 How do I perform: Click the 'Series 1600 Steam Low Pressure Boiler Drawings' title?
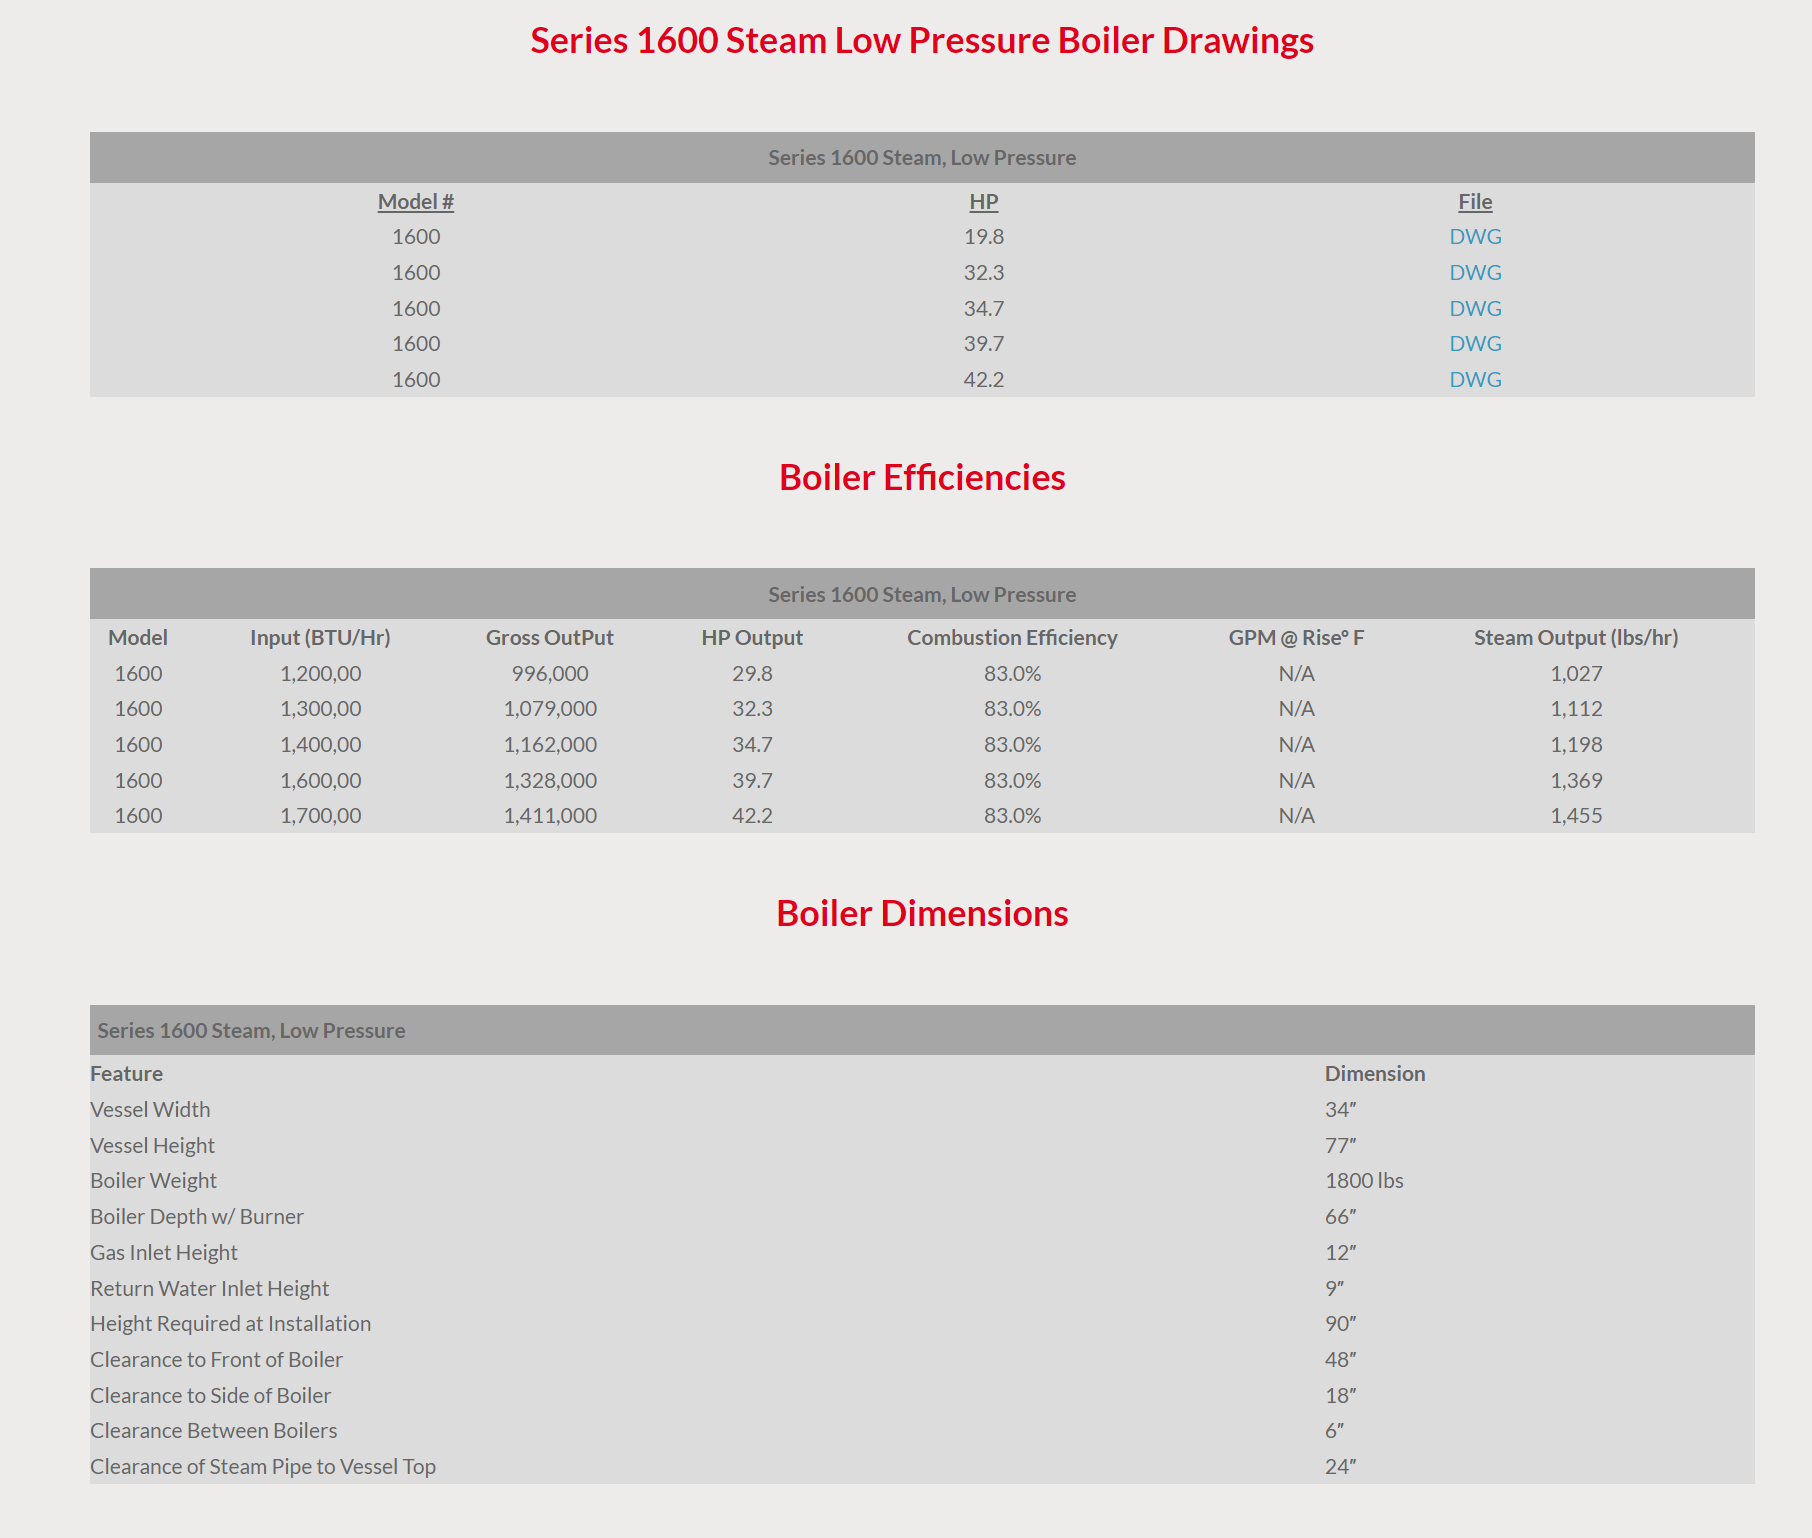tap(921, 41)
